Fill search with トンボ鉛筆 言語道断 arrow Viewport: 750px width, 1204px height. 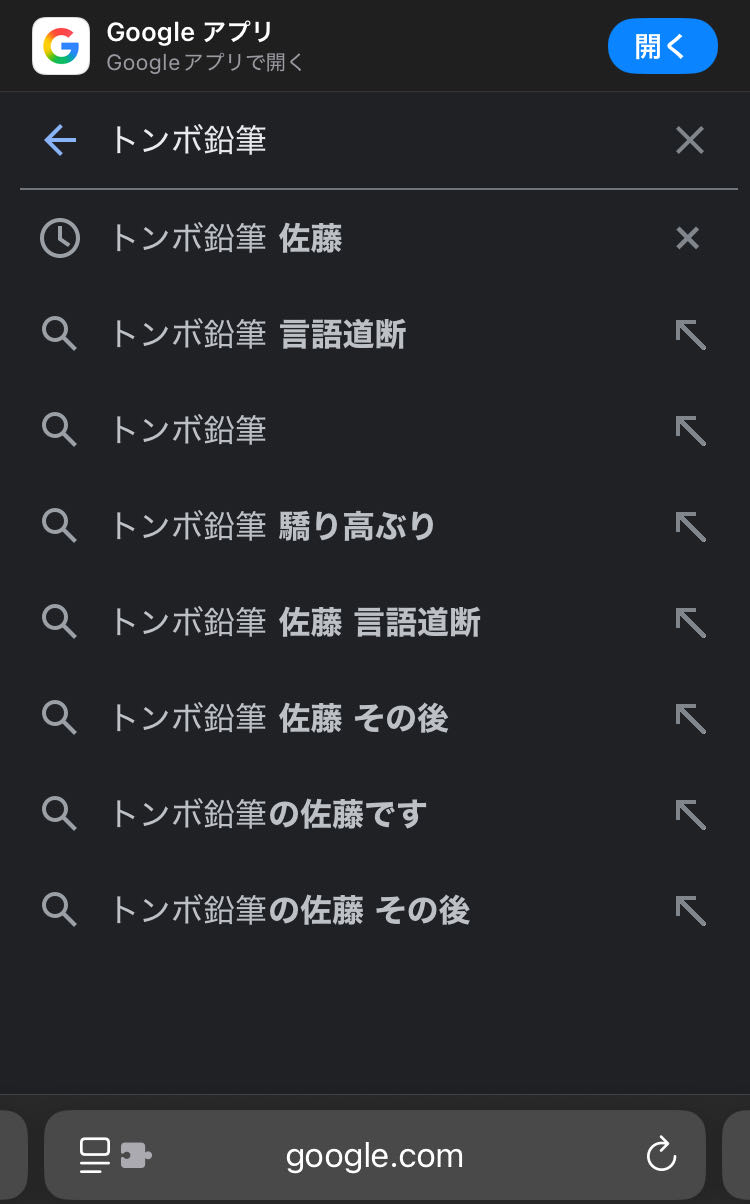point(690,334)
